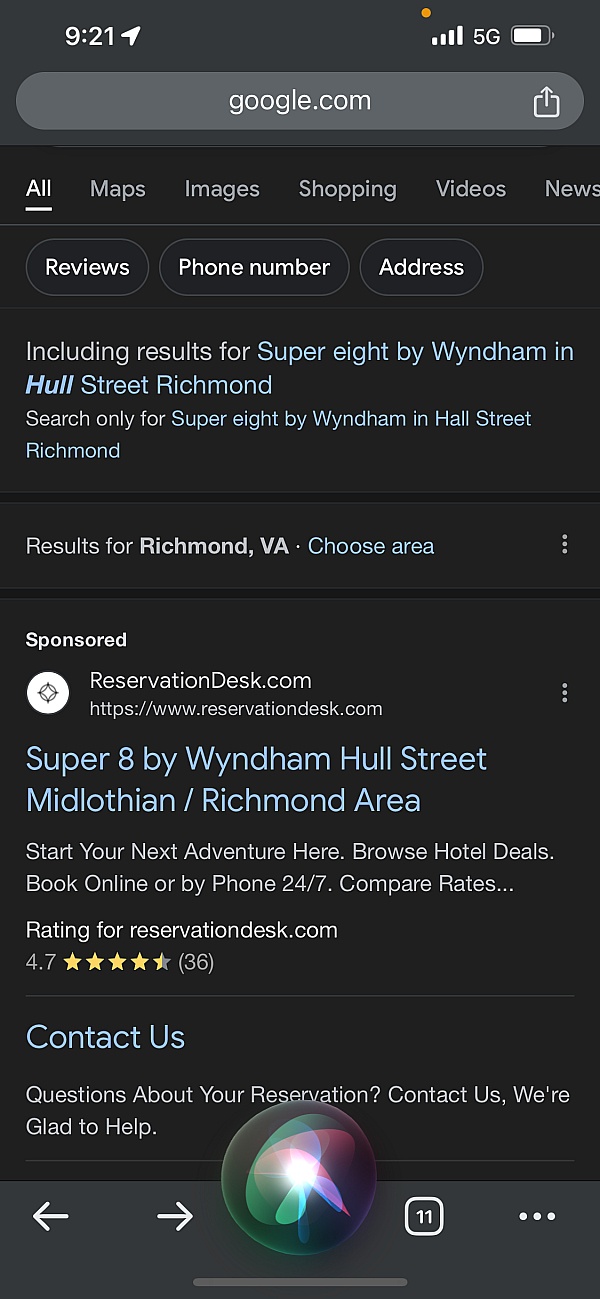
Task: Switch to the Maps tab
Action: tap(117, 189)
